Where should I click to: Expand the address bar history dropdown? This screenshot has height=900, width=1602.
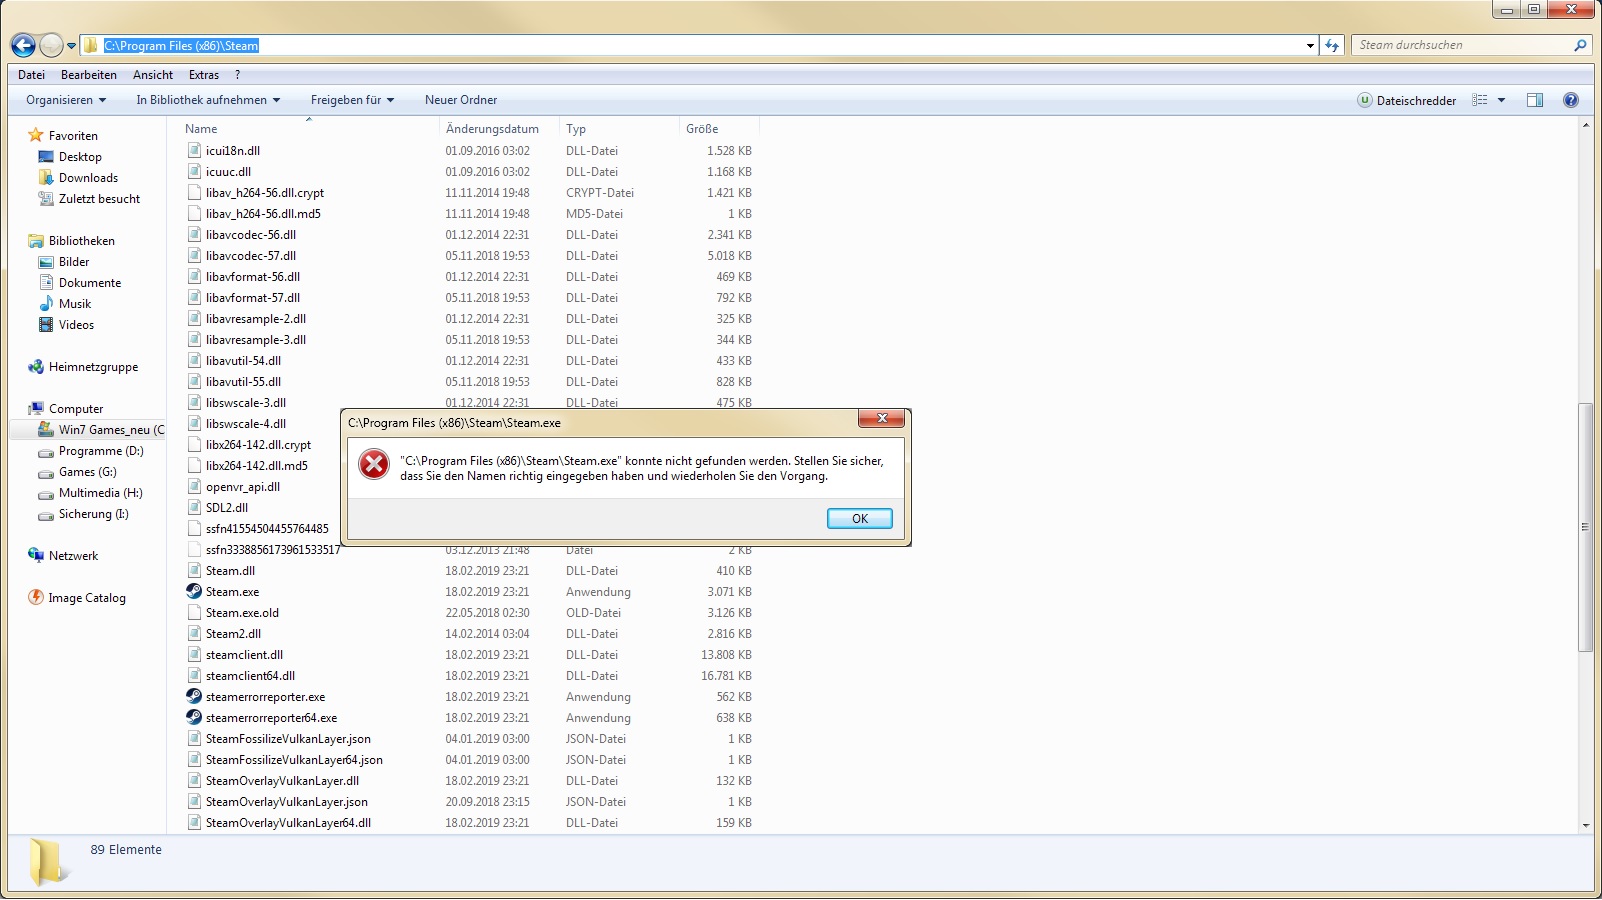1310,45
